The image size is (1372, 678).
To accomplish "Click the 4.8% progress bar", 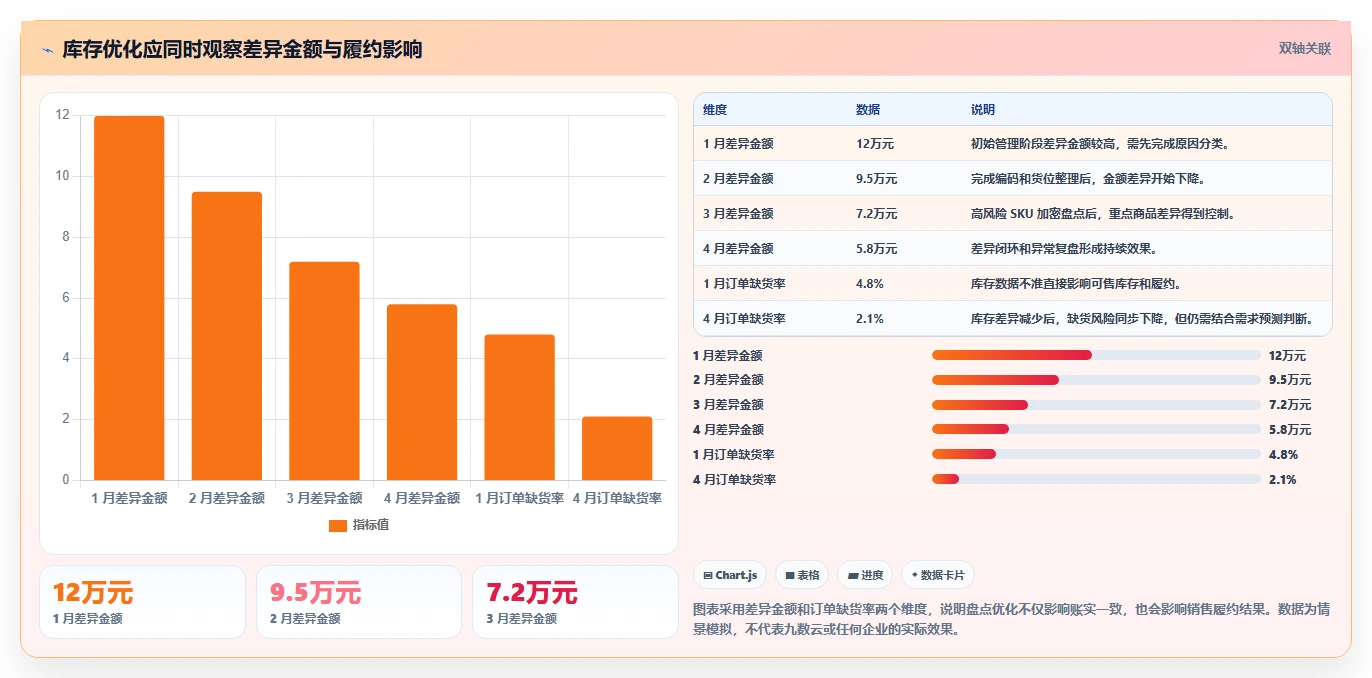I will (1096, 454).
